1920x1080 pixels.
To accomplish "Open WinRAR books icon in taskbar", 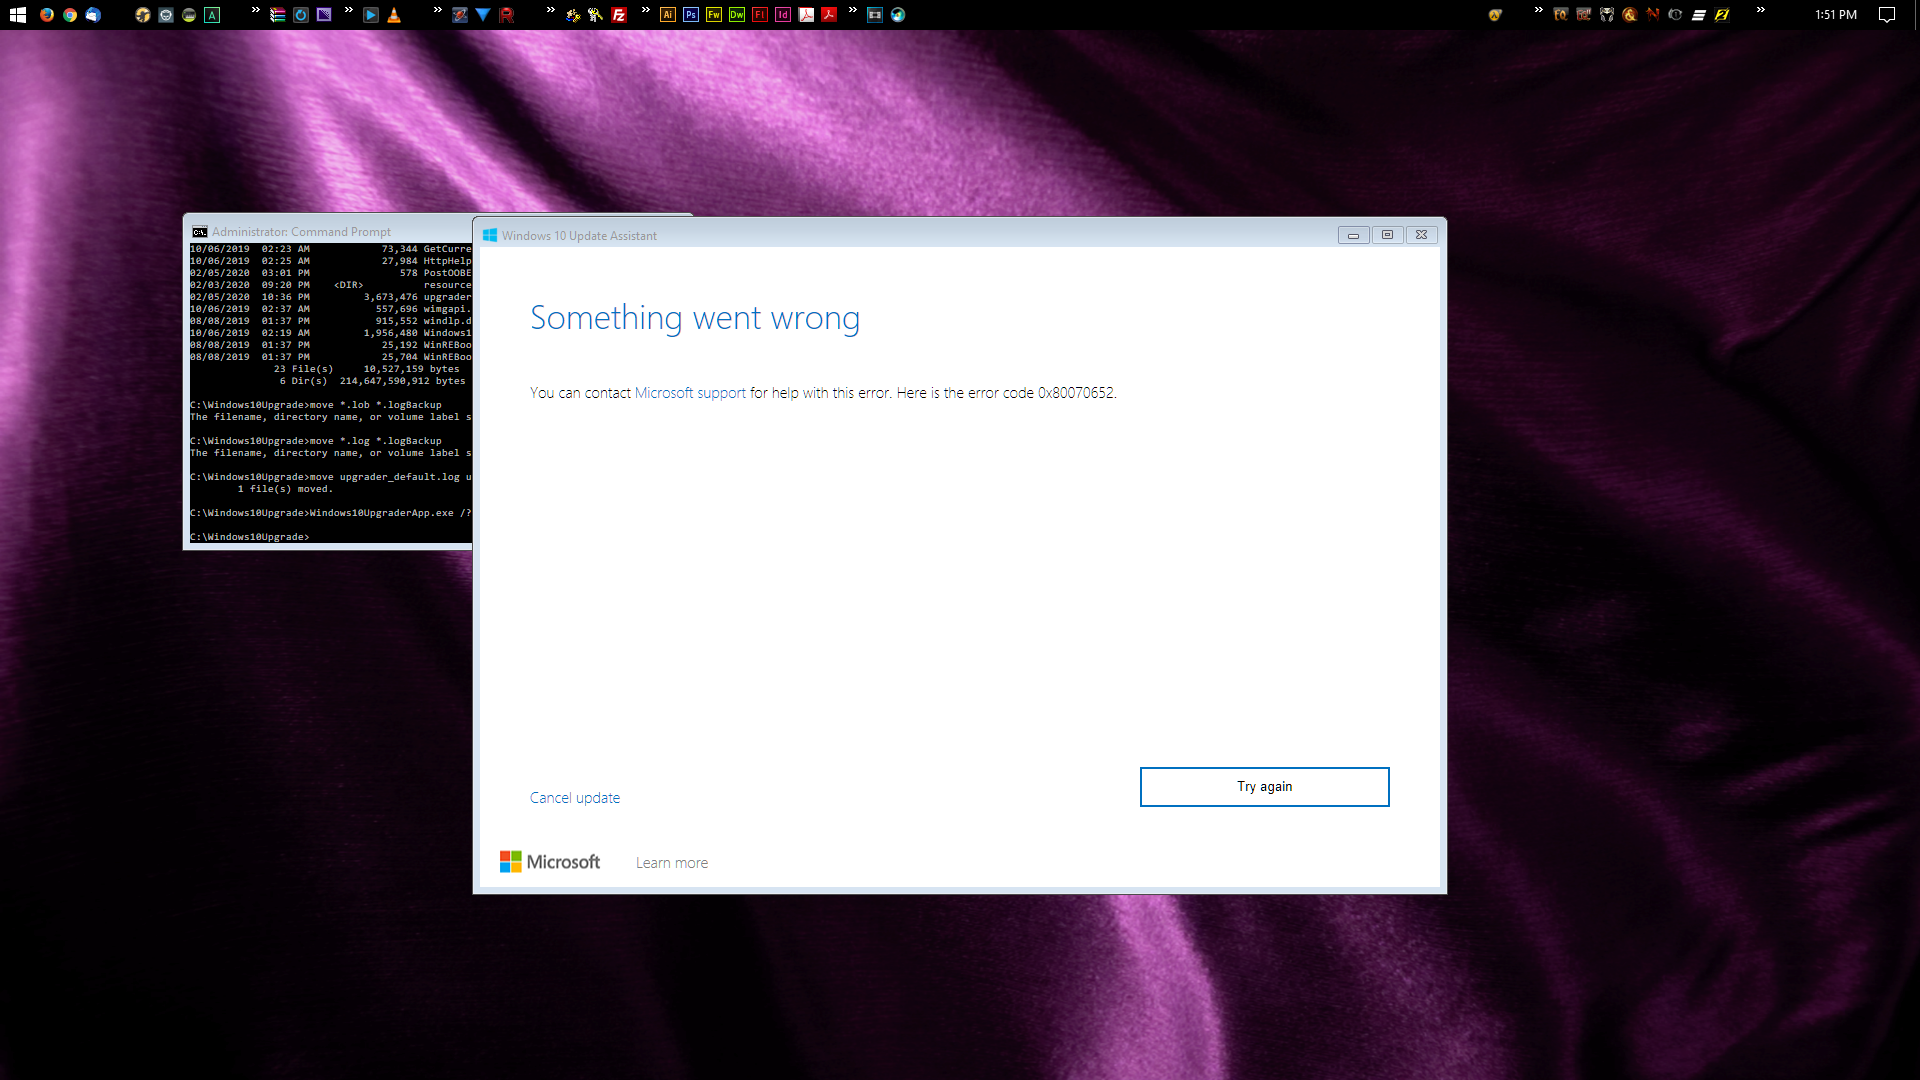I will (x=278, y=15).
